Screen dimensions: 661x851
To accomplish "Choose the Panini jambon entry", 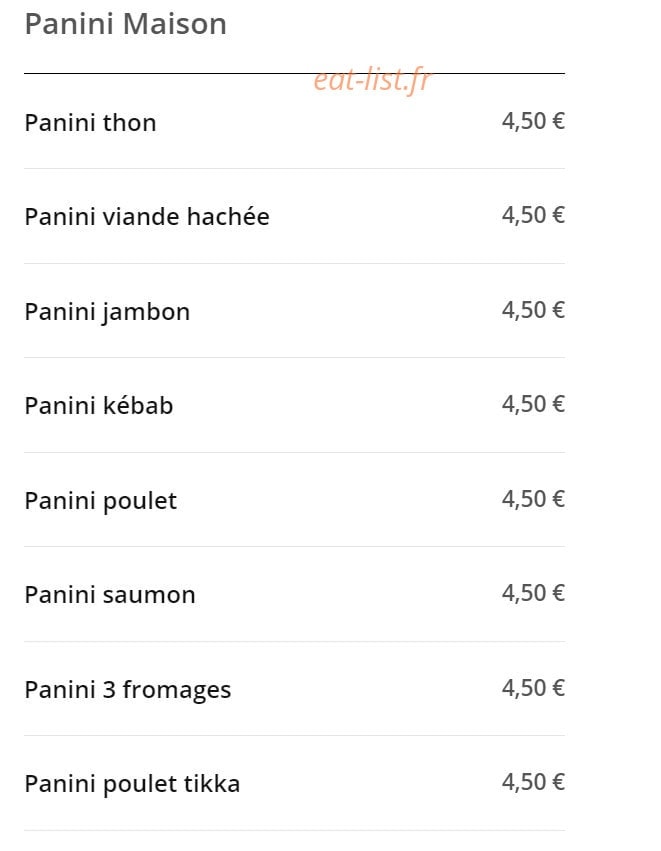I will (x=107, y=313).
